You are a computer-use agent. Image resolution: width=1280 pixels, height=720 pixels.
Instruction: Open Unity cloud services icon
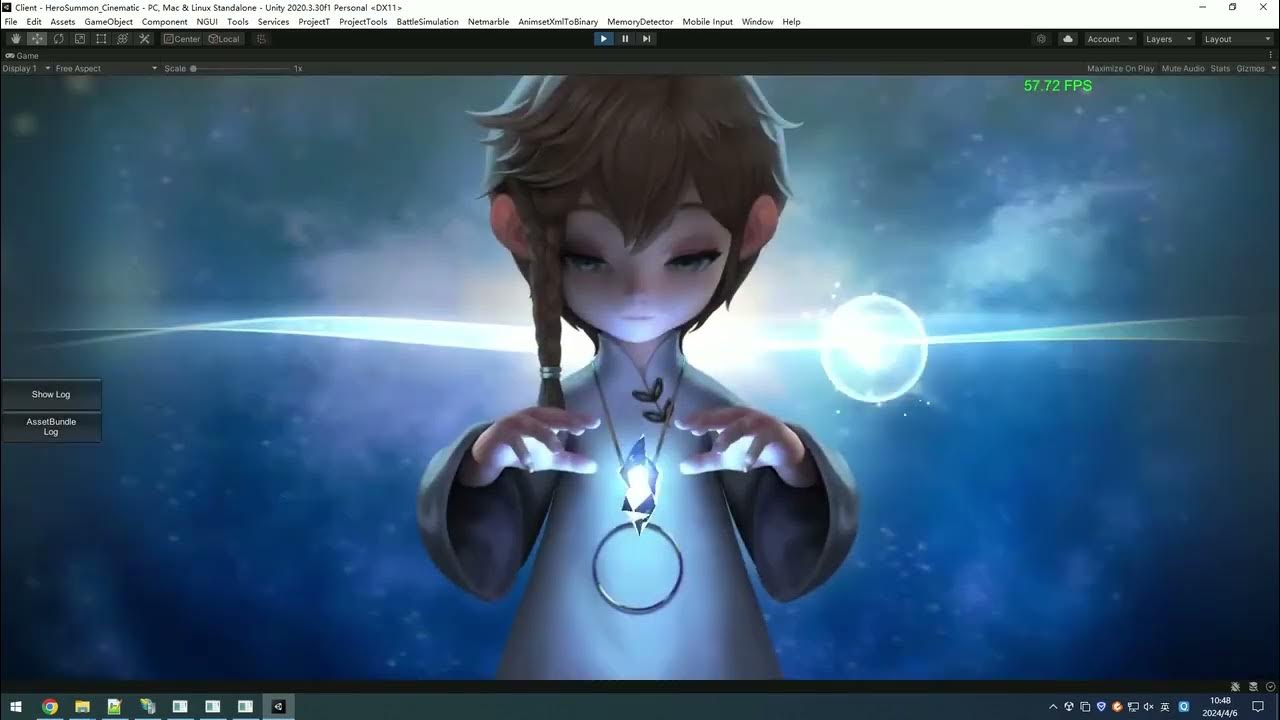(1067, 39)
